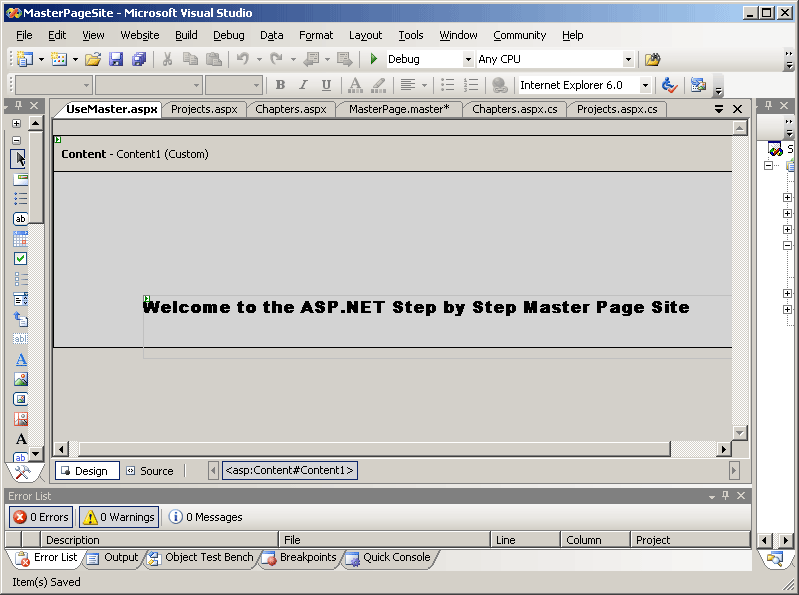Click the Save disk icon
The image size is (799, 595).
click(116, 60)
